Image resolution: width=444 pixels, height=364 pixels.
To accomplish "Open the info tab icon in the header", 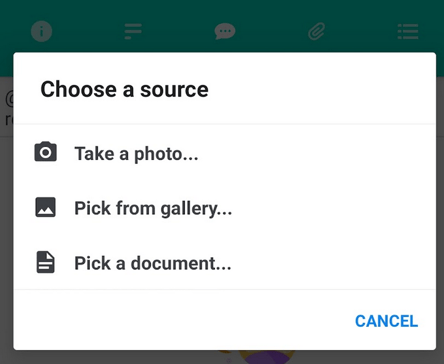I will click(x=42, y=31).
